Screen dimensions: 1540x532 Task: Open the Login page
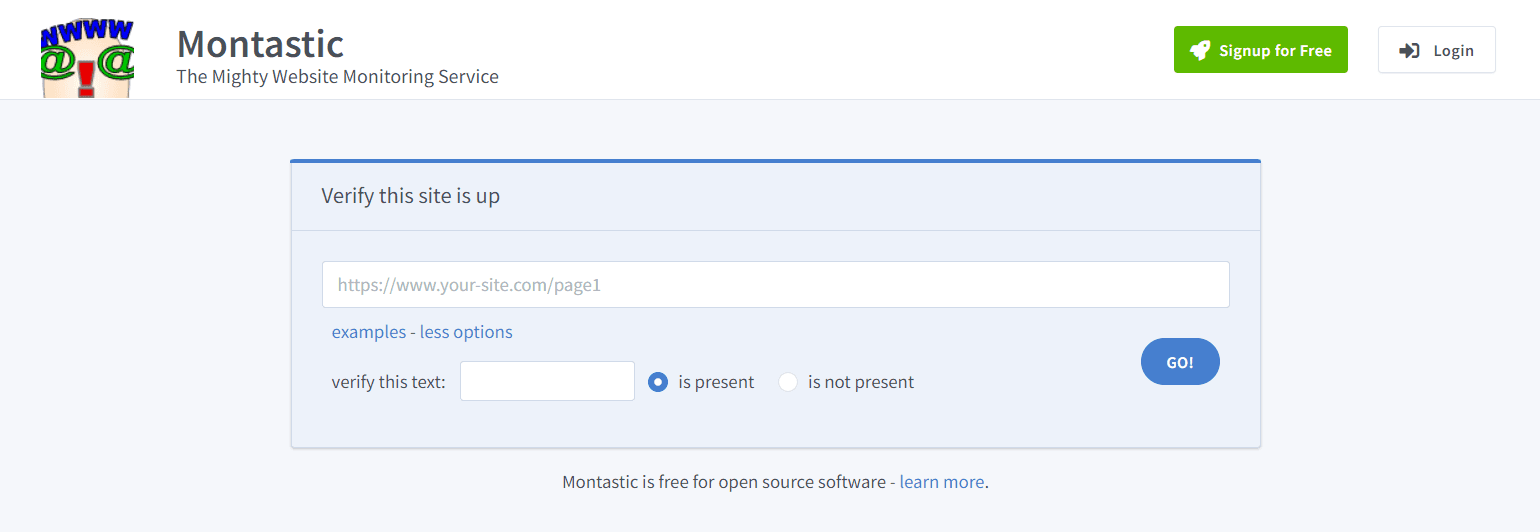pyautogui.click(x=1452, y=50)
